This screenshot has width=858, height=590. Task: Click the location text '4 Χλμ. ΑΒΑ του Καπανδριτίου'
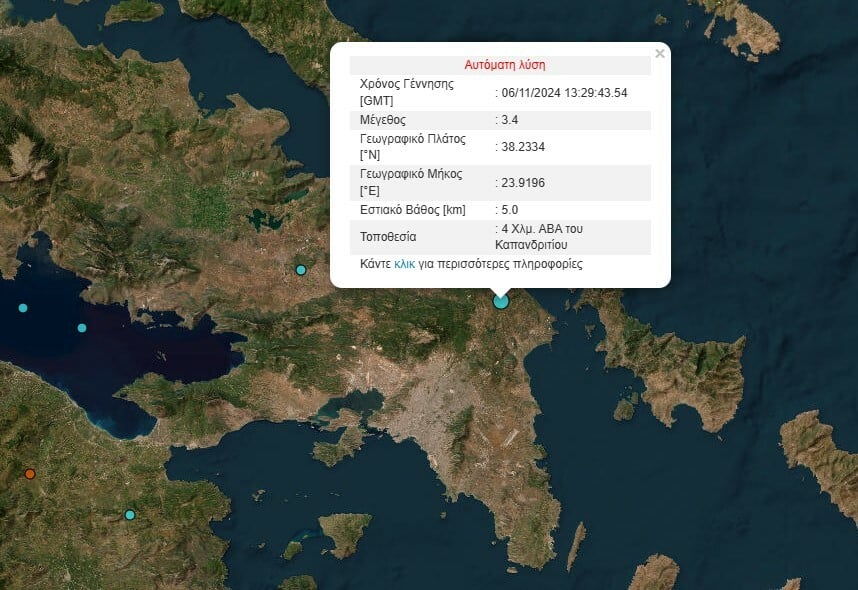click(542, 236)
